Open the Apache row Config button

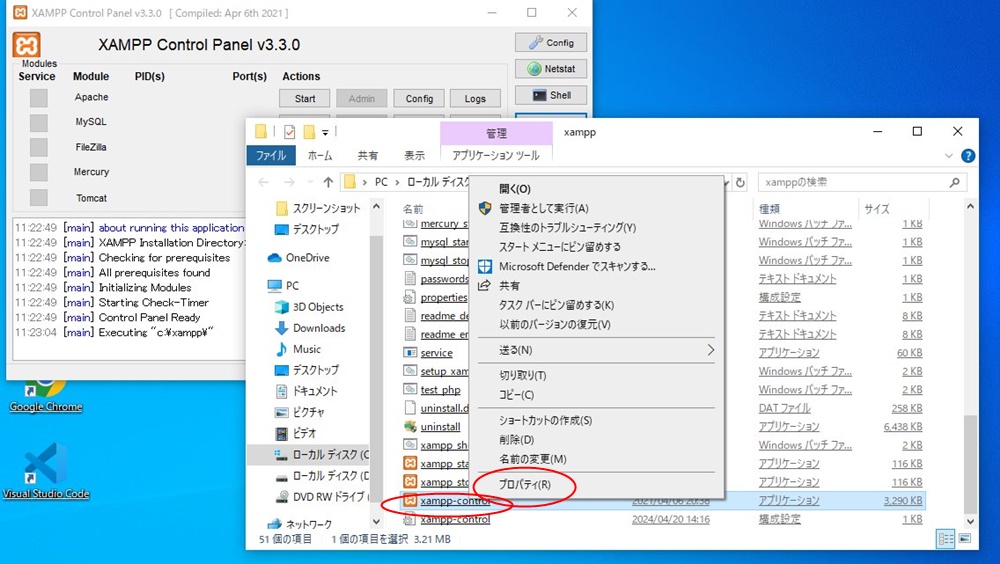tap(419, 98)
